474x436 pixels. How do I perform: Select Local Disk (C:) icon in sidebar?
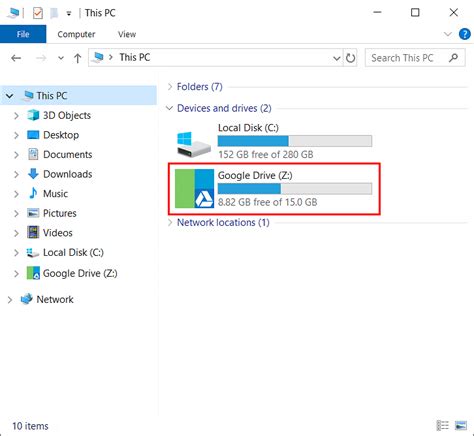[33, 253]
